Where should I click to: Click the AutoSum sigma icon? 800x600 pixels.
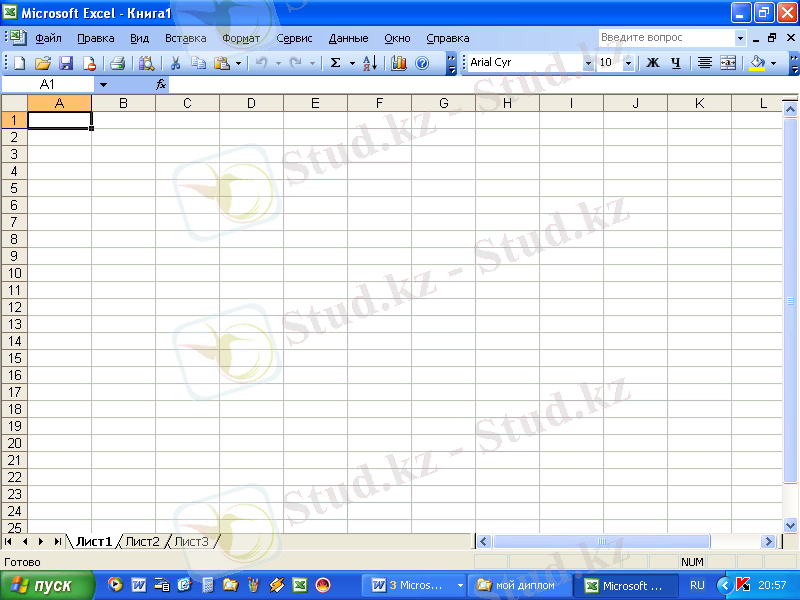click(335, 63)
